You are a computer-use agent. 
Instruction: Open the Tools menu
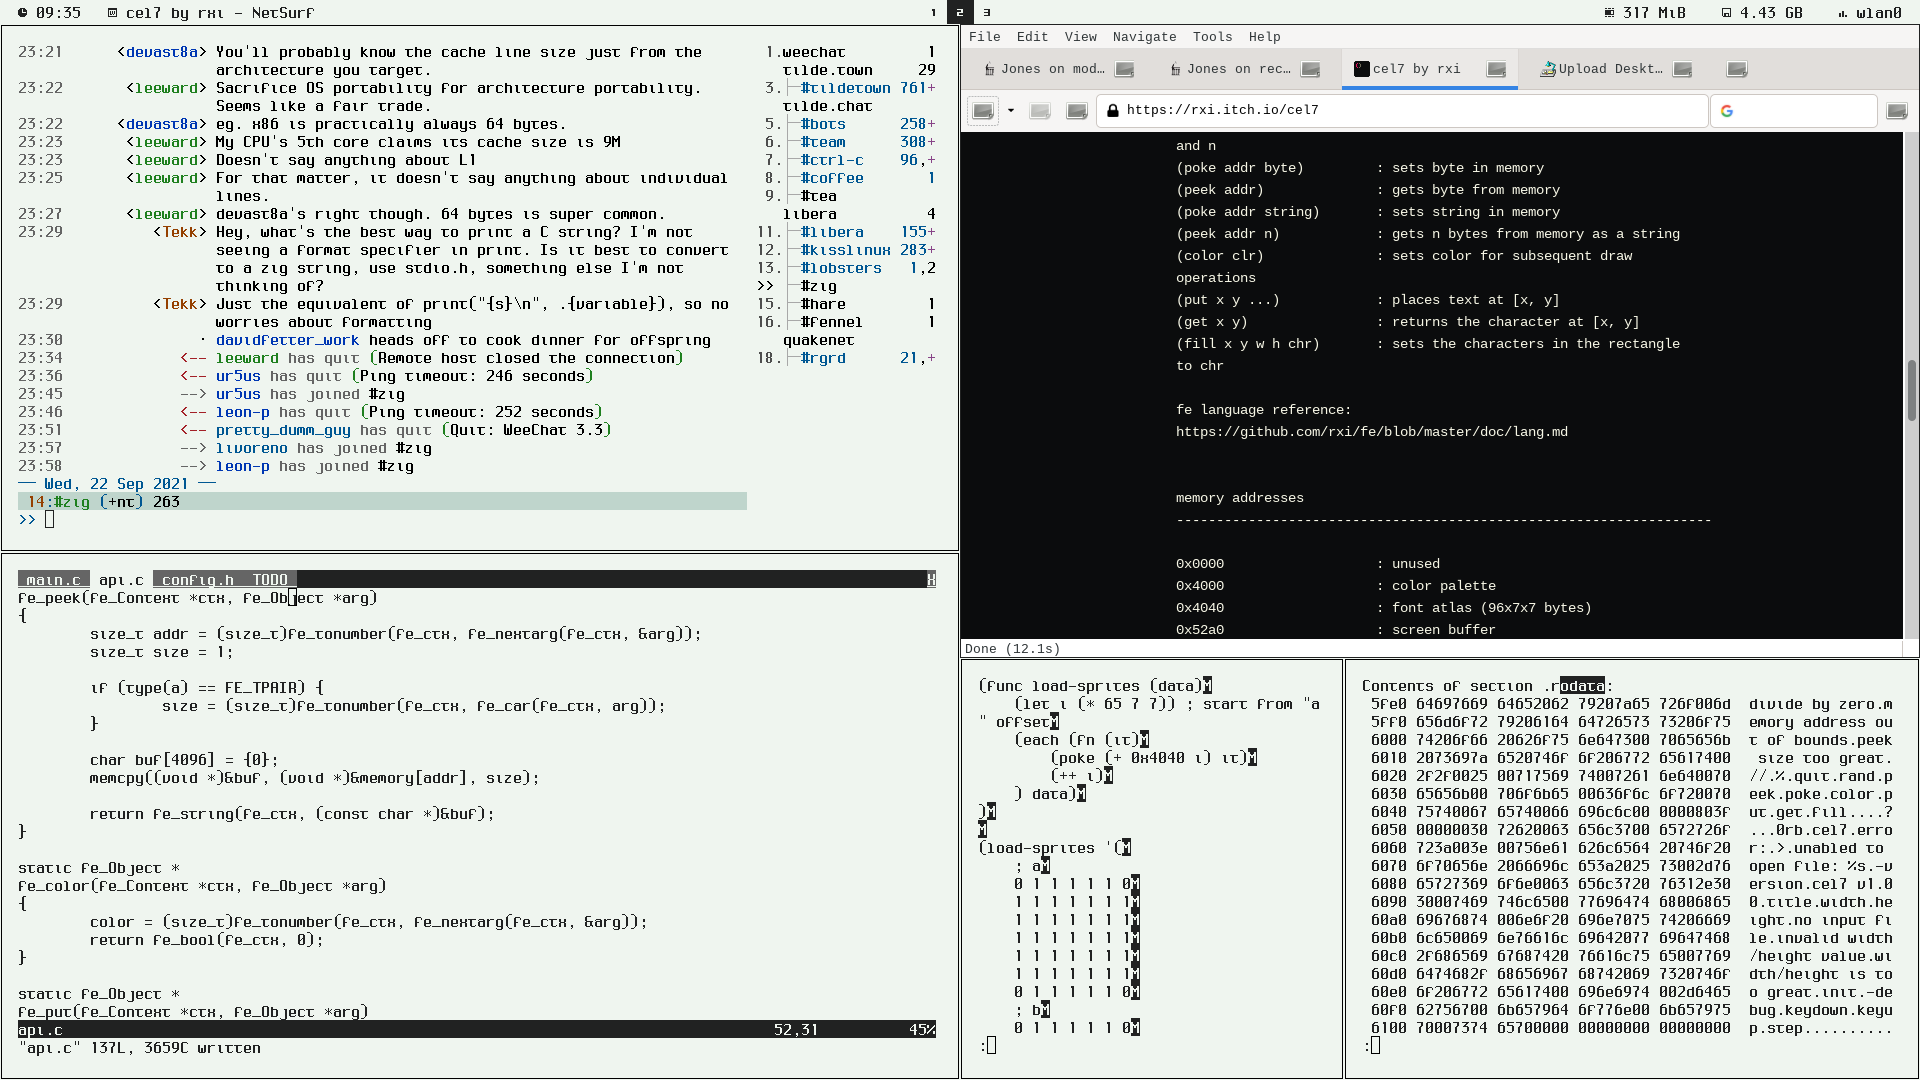click(1212, 37)
